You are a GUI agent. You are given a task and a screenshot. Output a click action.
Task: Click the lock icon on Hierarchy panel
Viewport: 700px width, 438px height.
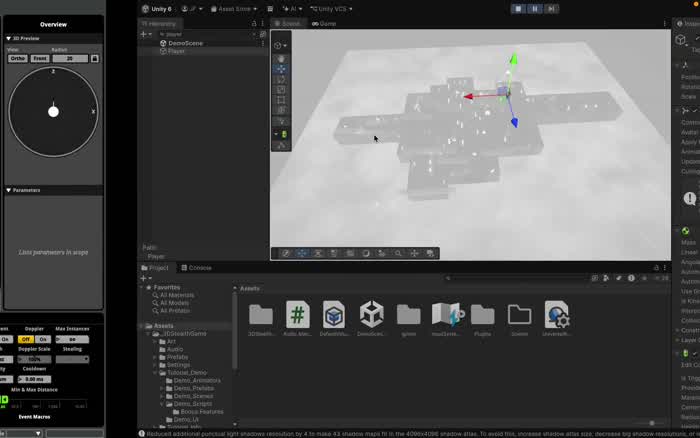click(x=254, y=23)
